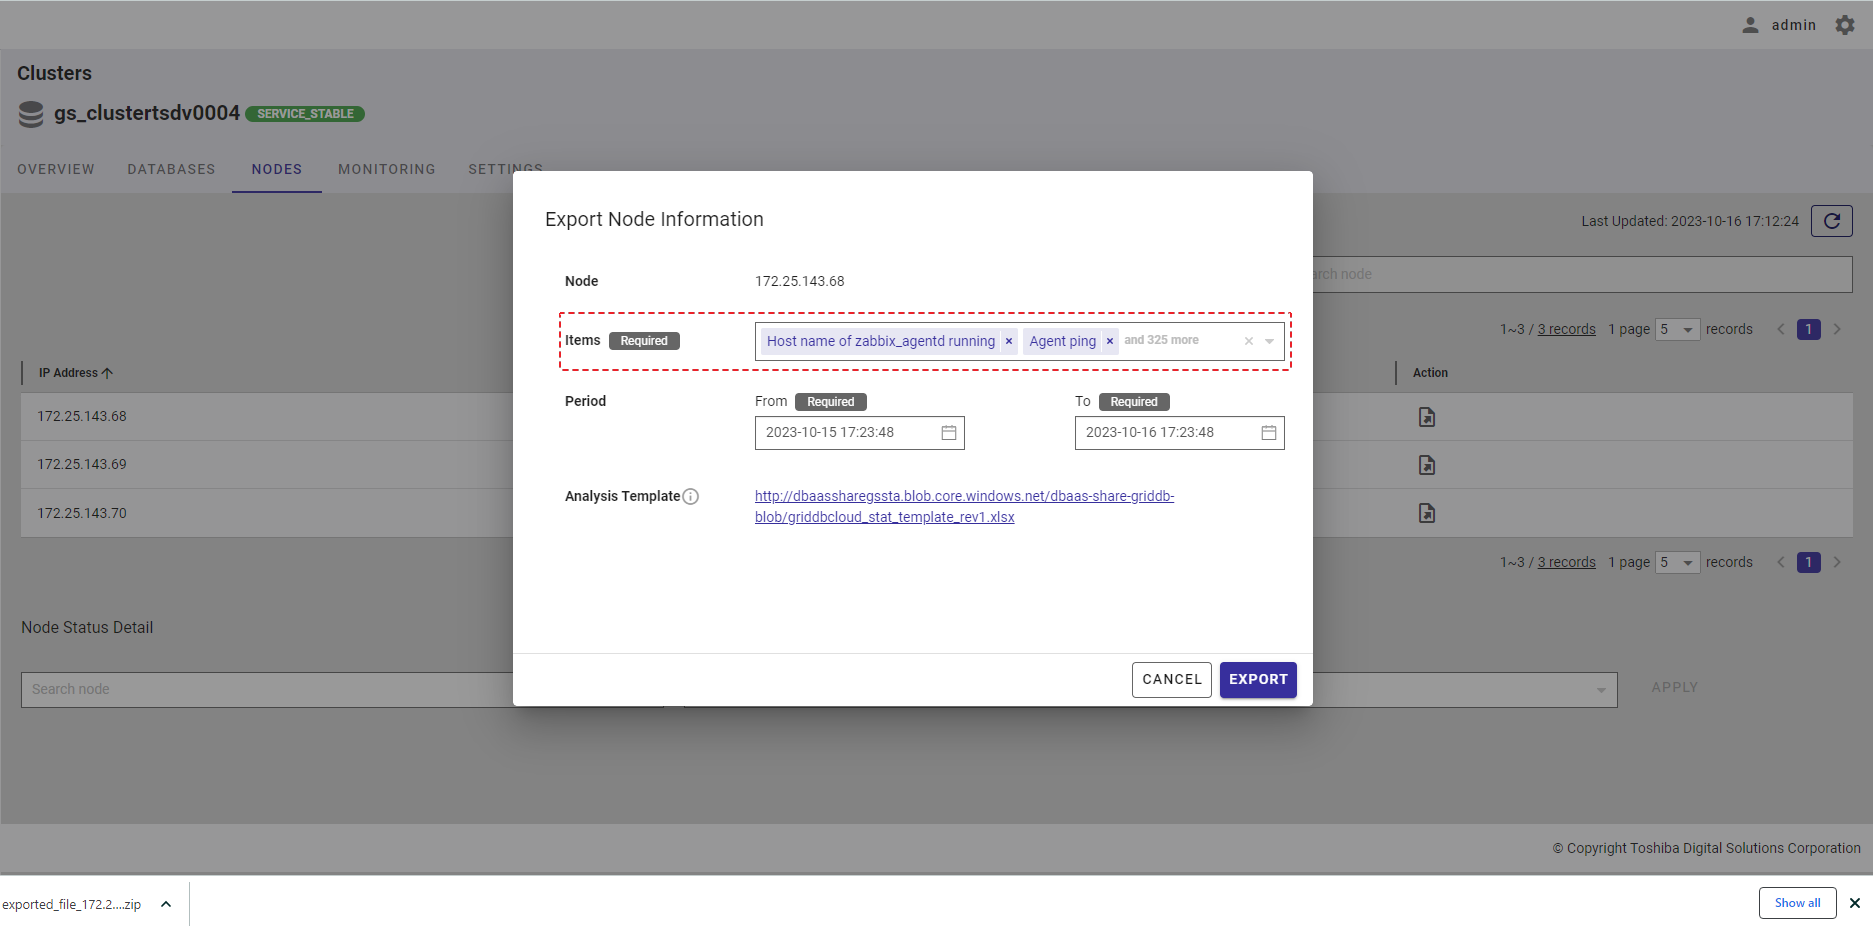
Task: Click Show all downloads button
Action: coord(1797,903)
